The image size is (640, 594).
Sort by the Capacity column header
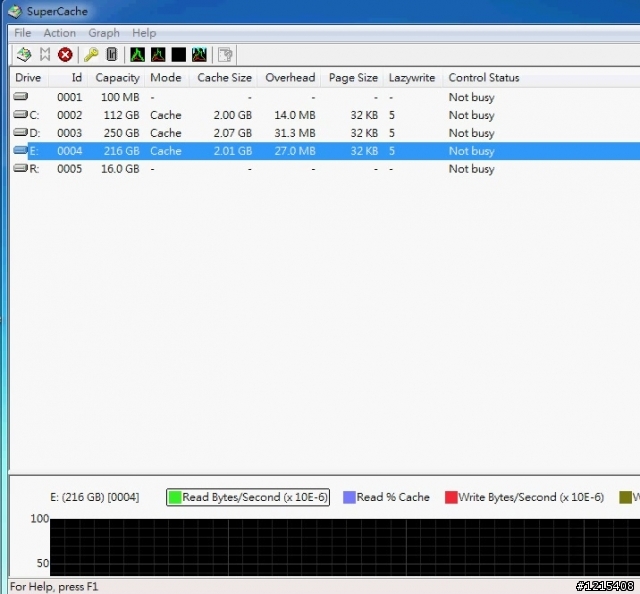pyautogui.click(x=116, y=78)
